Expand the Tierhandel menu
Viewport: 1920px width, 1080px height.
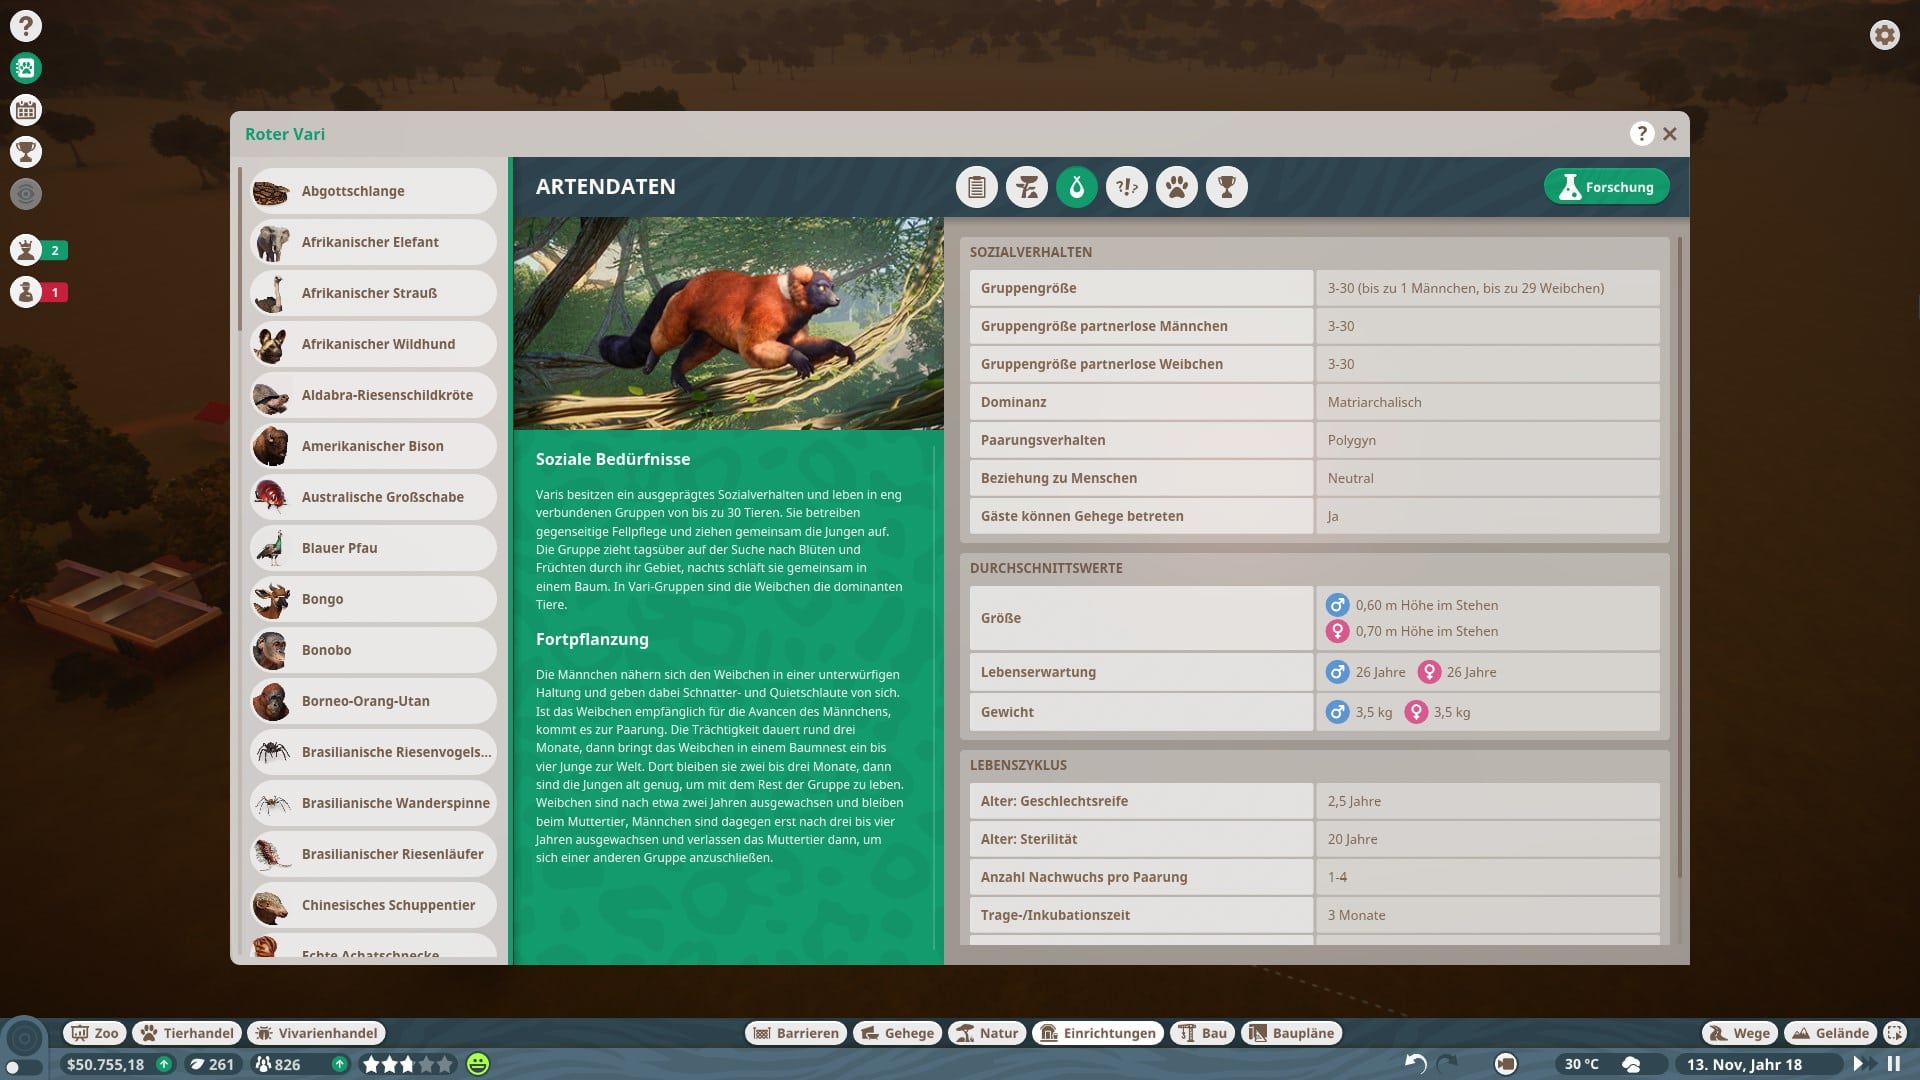tap(187, 1033)
